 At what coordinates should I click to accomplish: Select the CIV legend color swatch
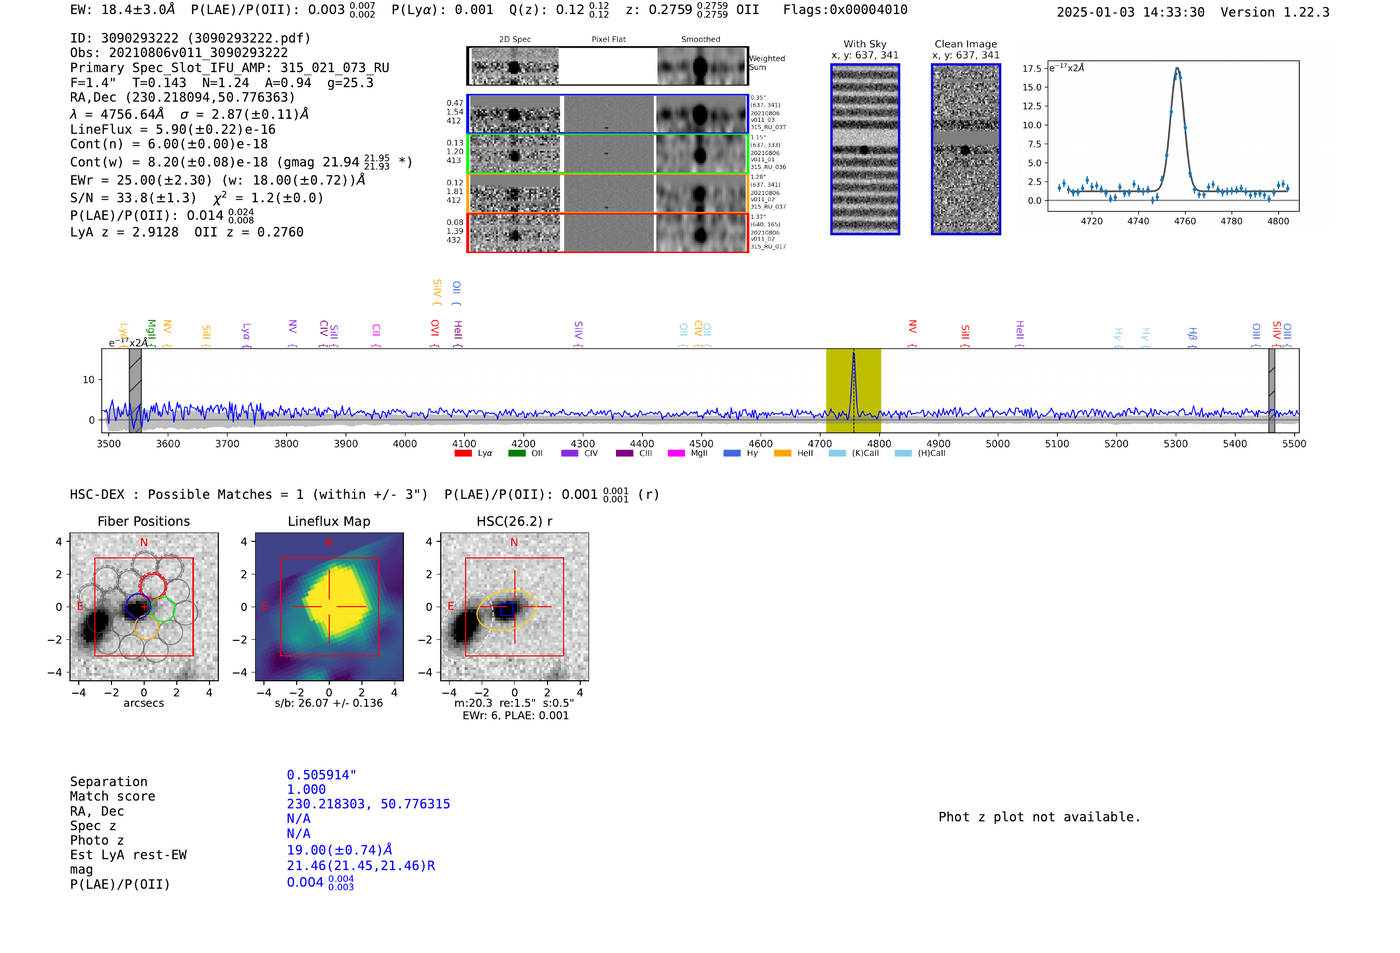click(570, 453)
